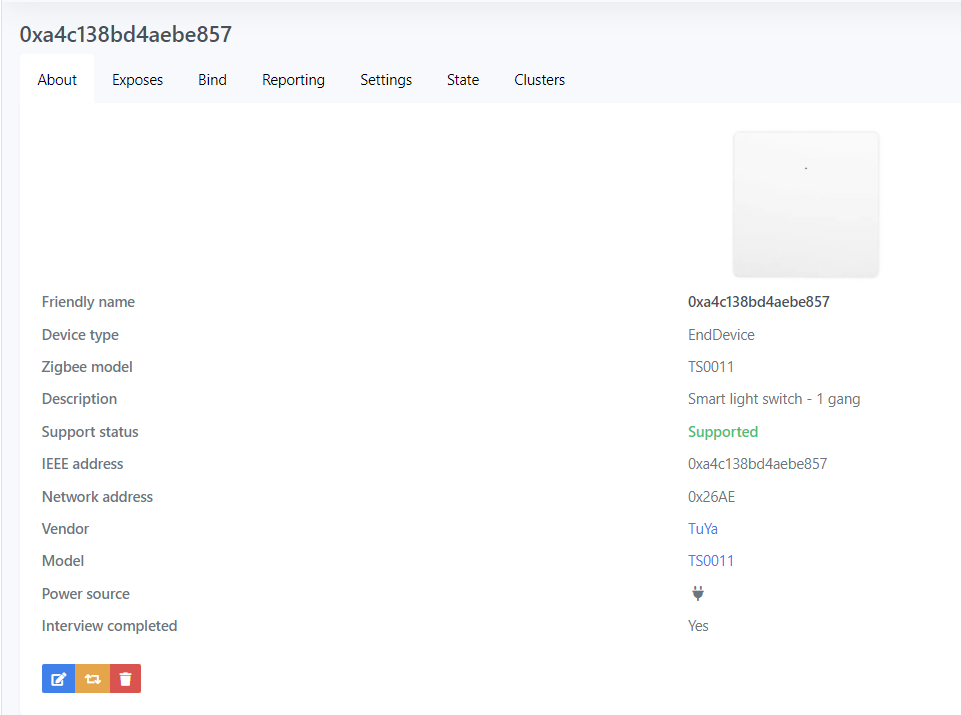961x715 pixels.
Task: Click the 'Model' label
Action: point(63,561)
